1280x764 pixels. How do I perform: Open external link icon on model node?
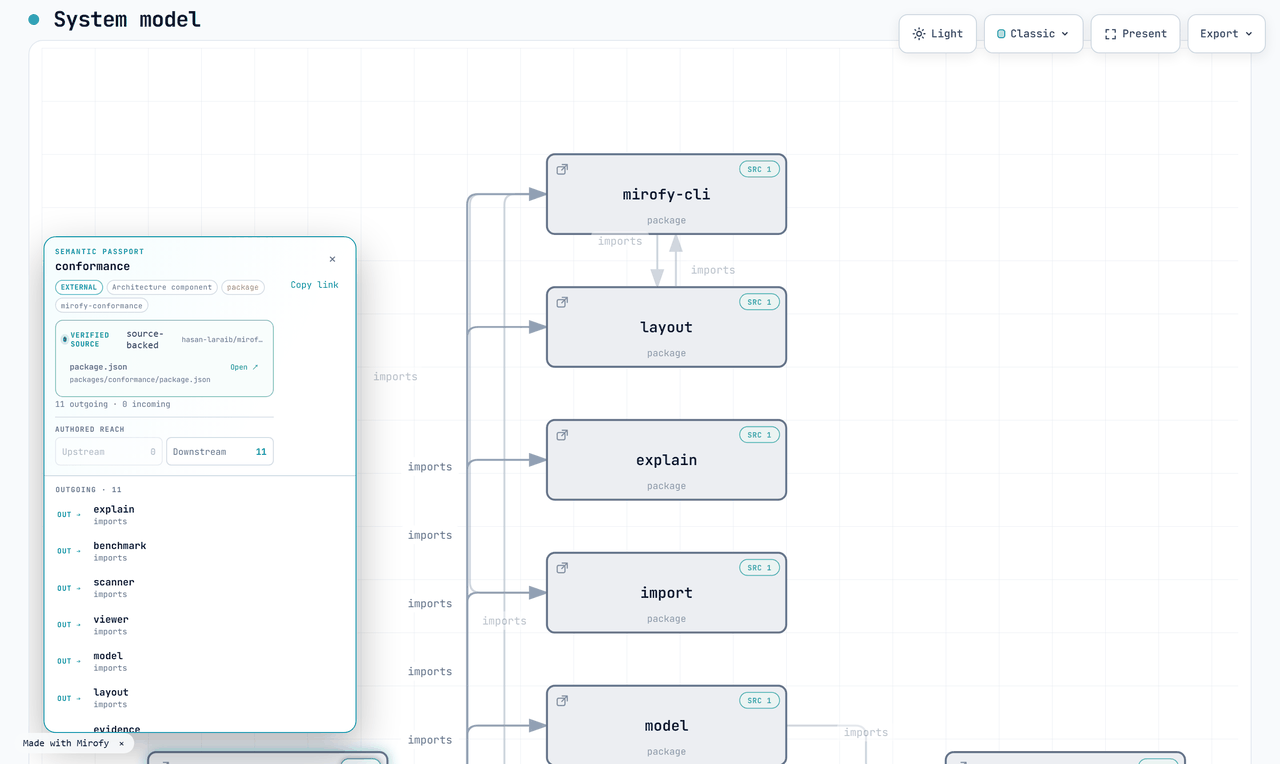coord(562,702)
